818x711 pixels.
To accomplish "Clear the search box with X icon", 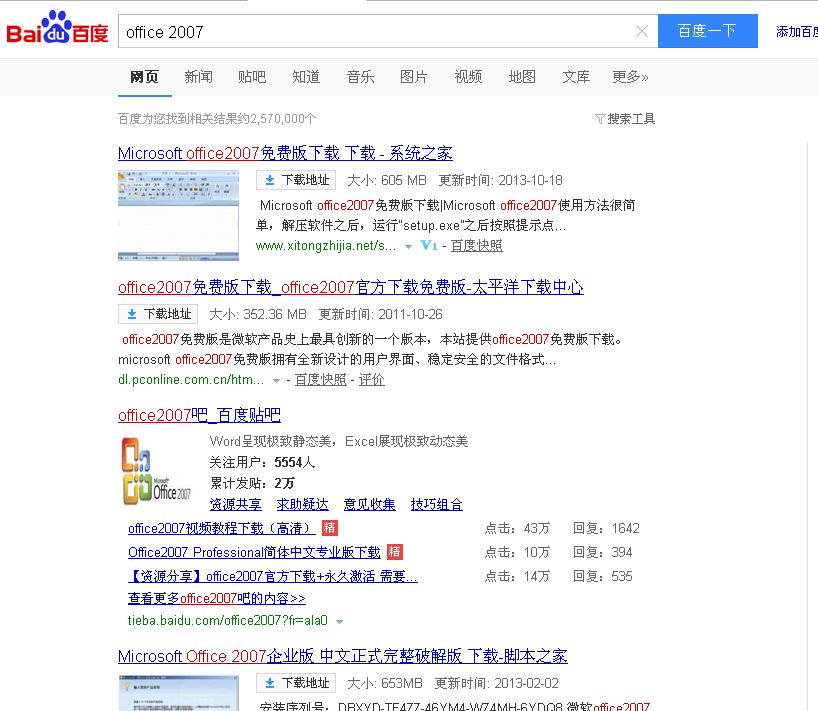I will pyautogui.click(x=642, y=31).
